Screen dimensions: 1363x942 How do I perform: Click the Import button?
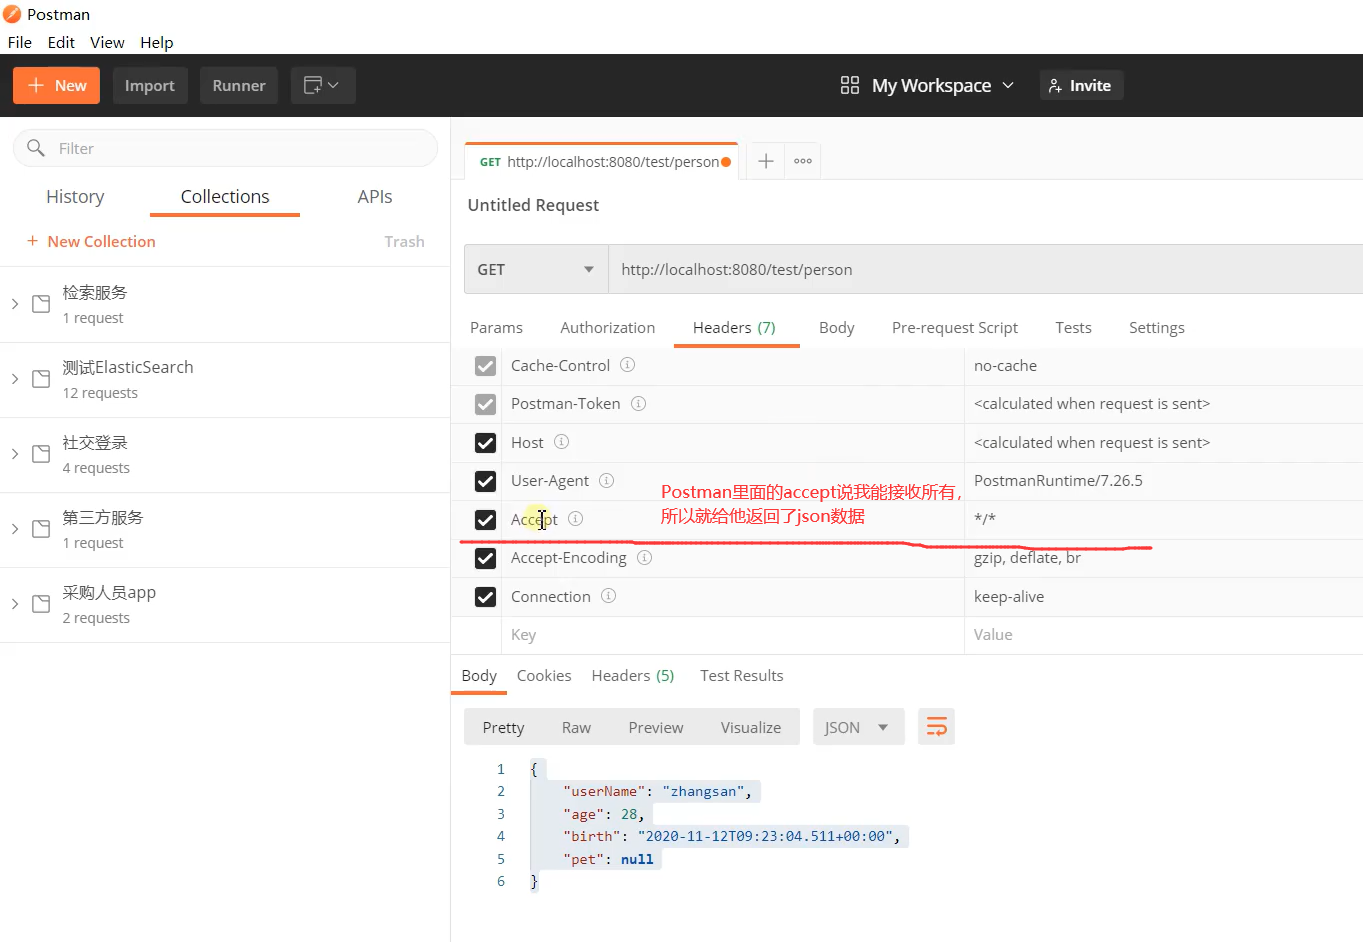pos(150,85)
